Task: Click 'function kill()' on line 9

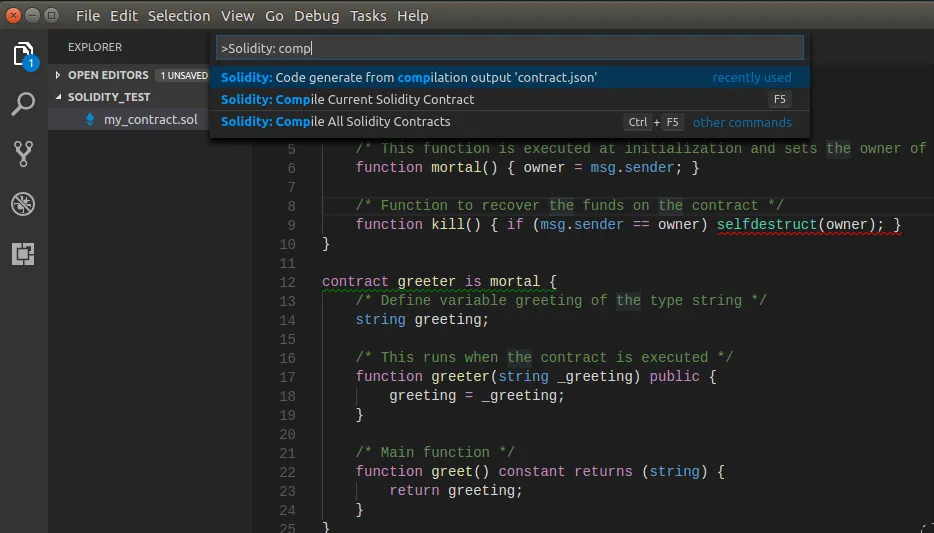Action: tap(418, 225)
